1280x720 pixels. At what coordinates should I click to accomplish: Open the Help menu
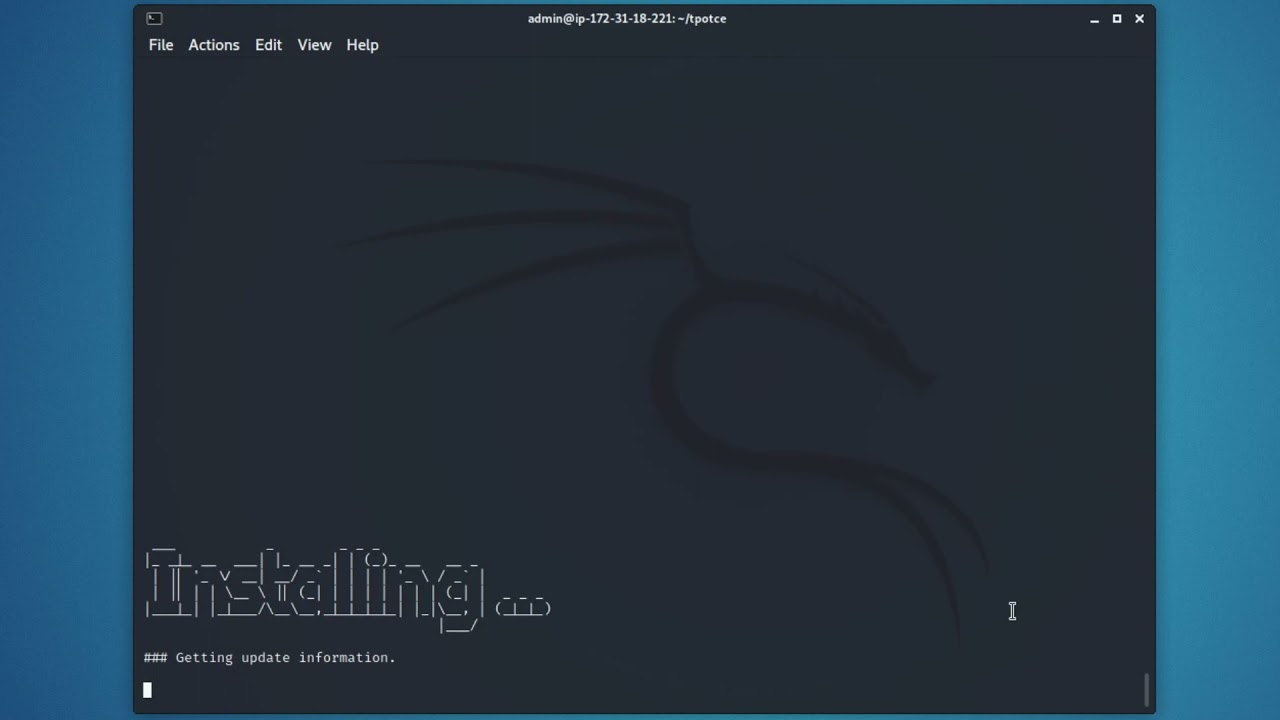pyautogui.click(x=362, y=45)
